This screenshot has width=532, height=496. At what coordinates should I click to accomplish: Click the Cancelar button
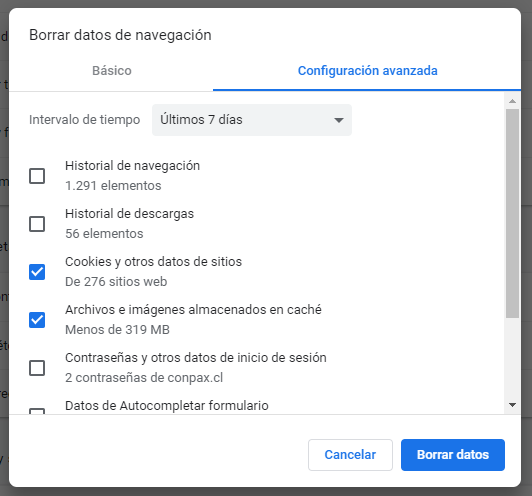[350, 455]
